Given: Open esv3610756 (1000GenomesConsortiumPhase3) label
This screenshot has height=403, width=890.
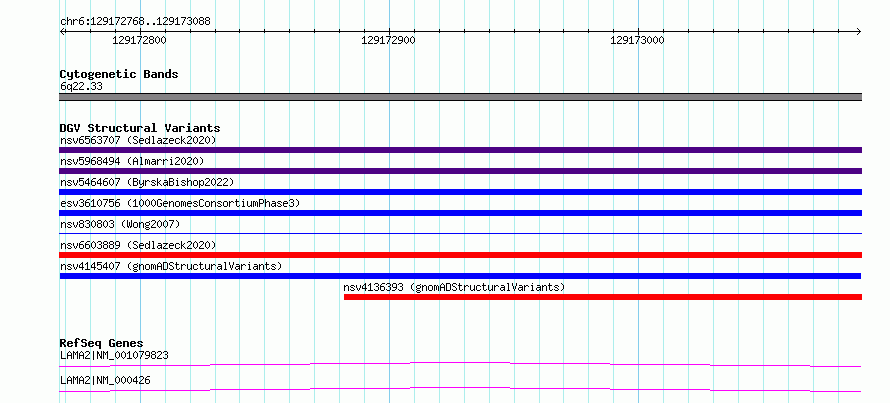Looking at the screenshot, I should [180, 203].
